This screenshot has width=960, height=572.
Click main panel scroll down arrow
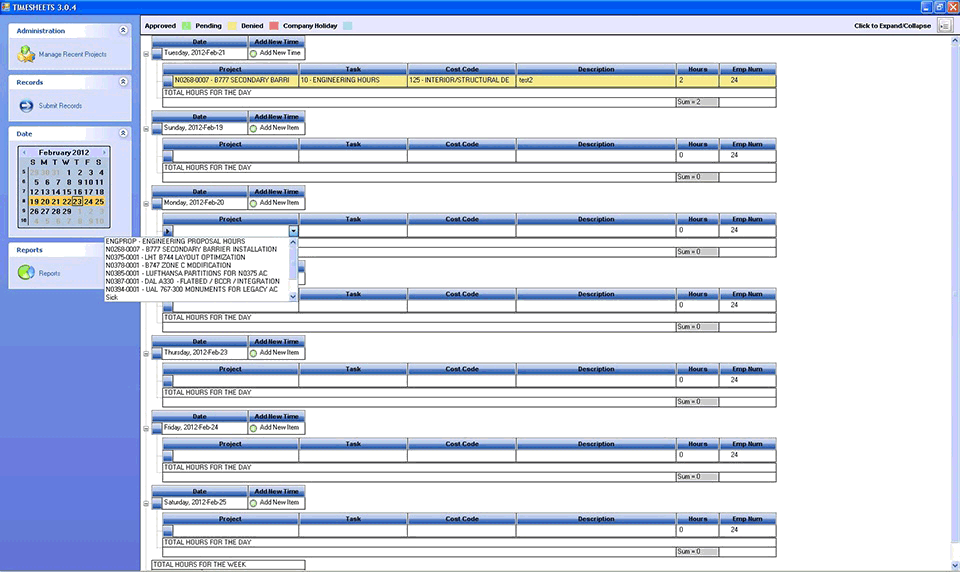(x=954, y=566)
